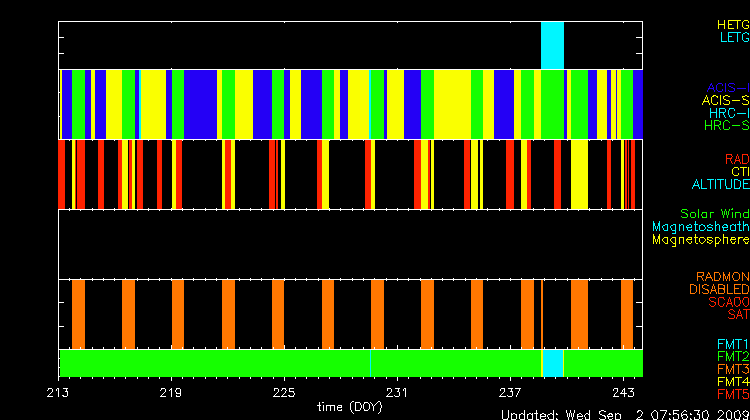The width and height of the screenshot is (750, 420).
Task: Select the DISABLED legend label
Action: [717, 289]
